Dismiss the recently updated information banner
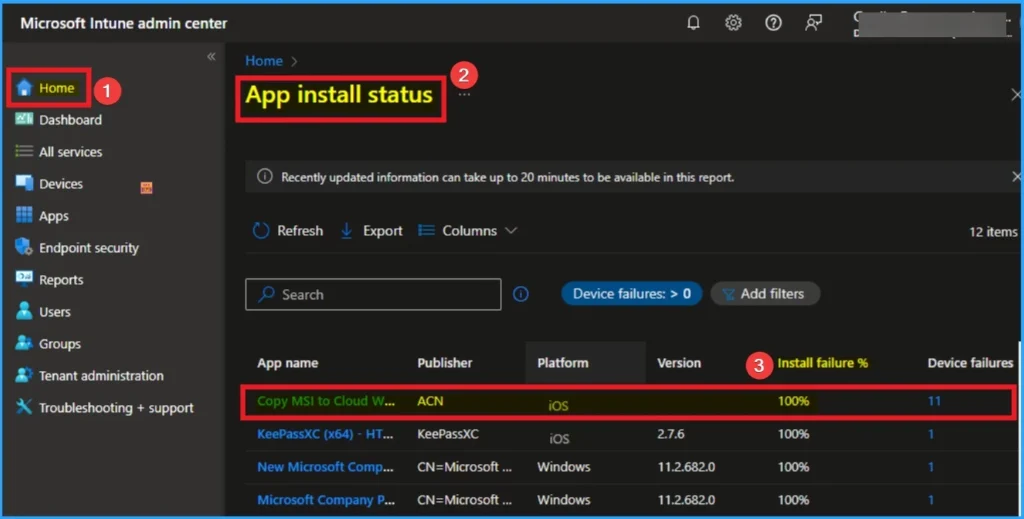Screen dimensions: 1024x519 (x=1016, y=177)
